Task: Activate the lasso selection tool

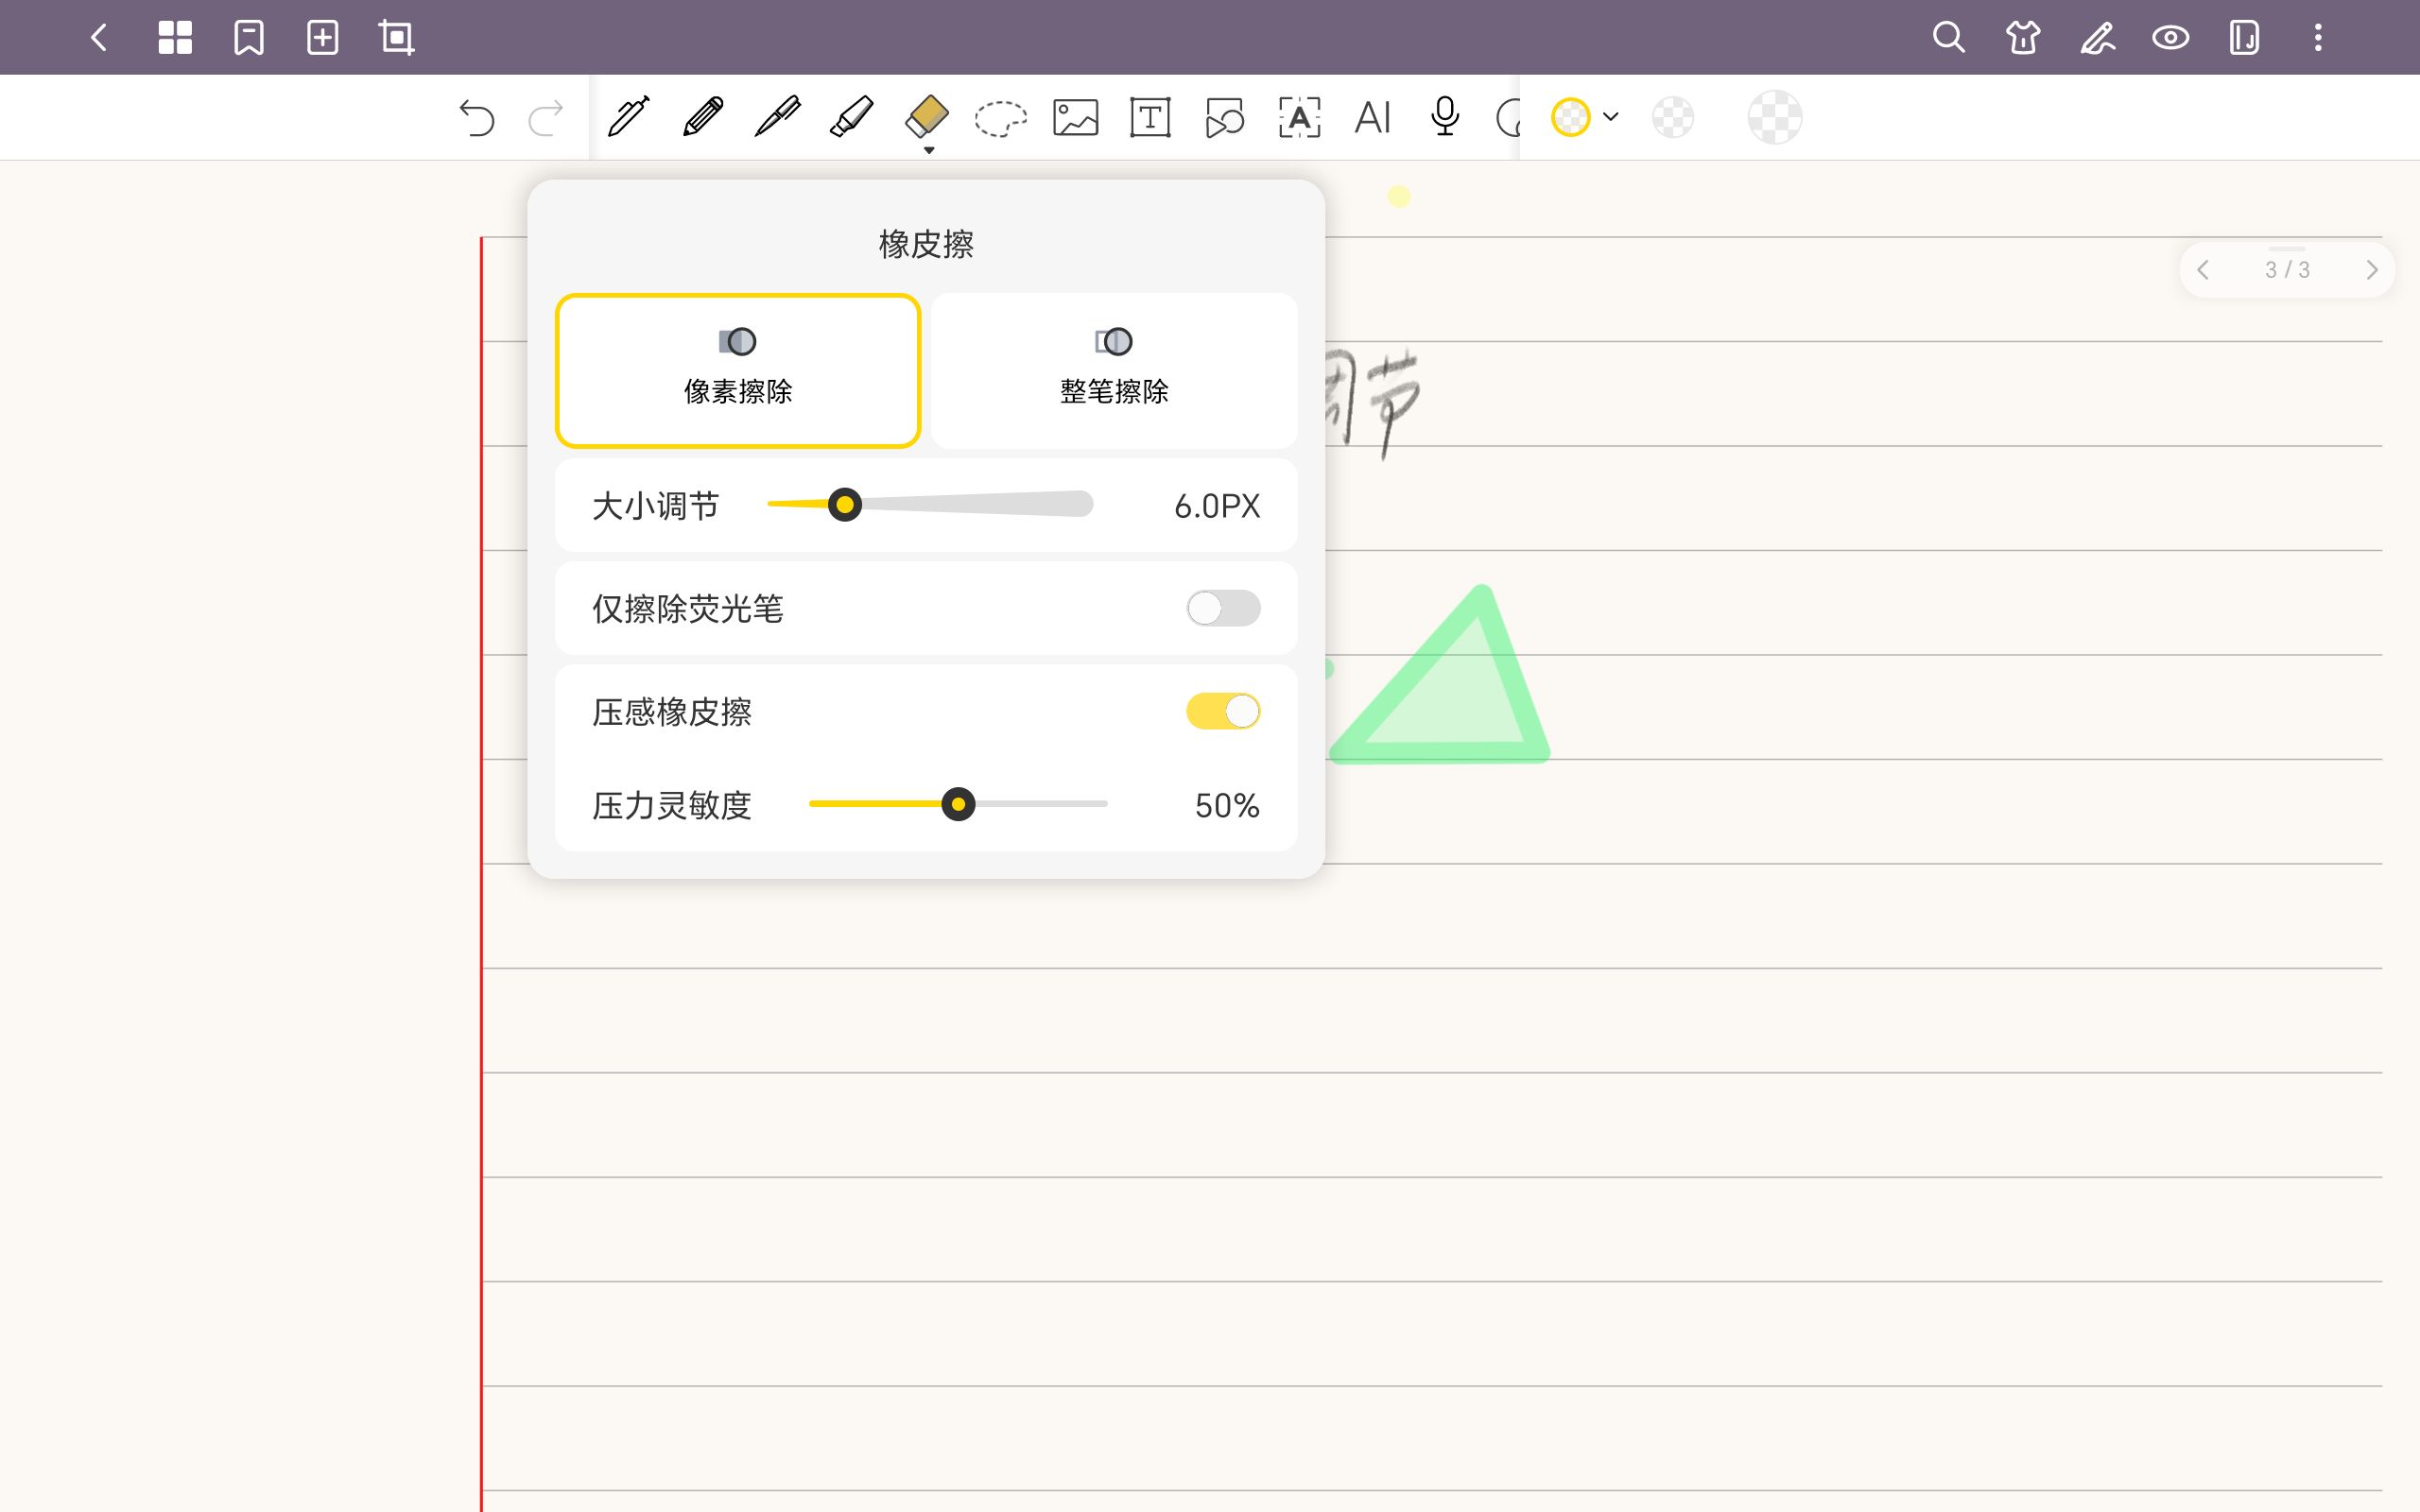Action: point(1000,117)
